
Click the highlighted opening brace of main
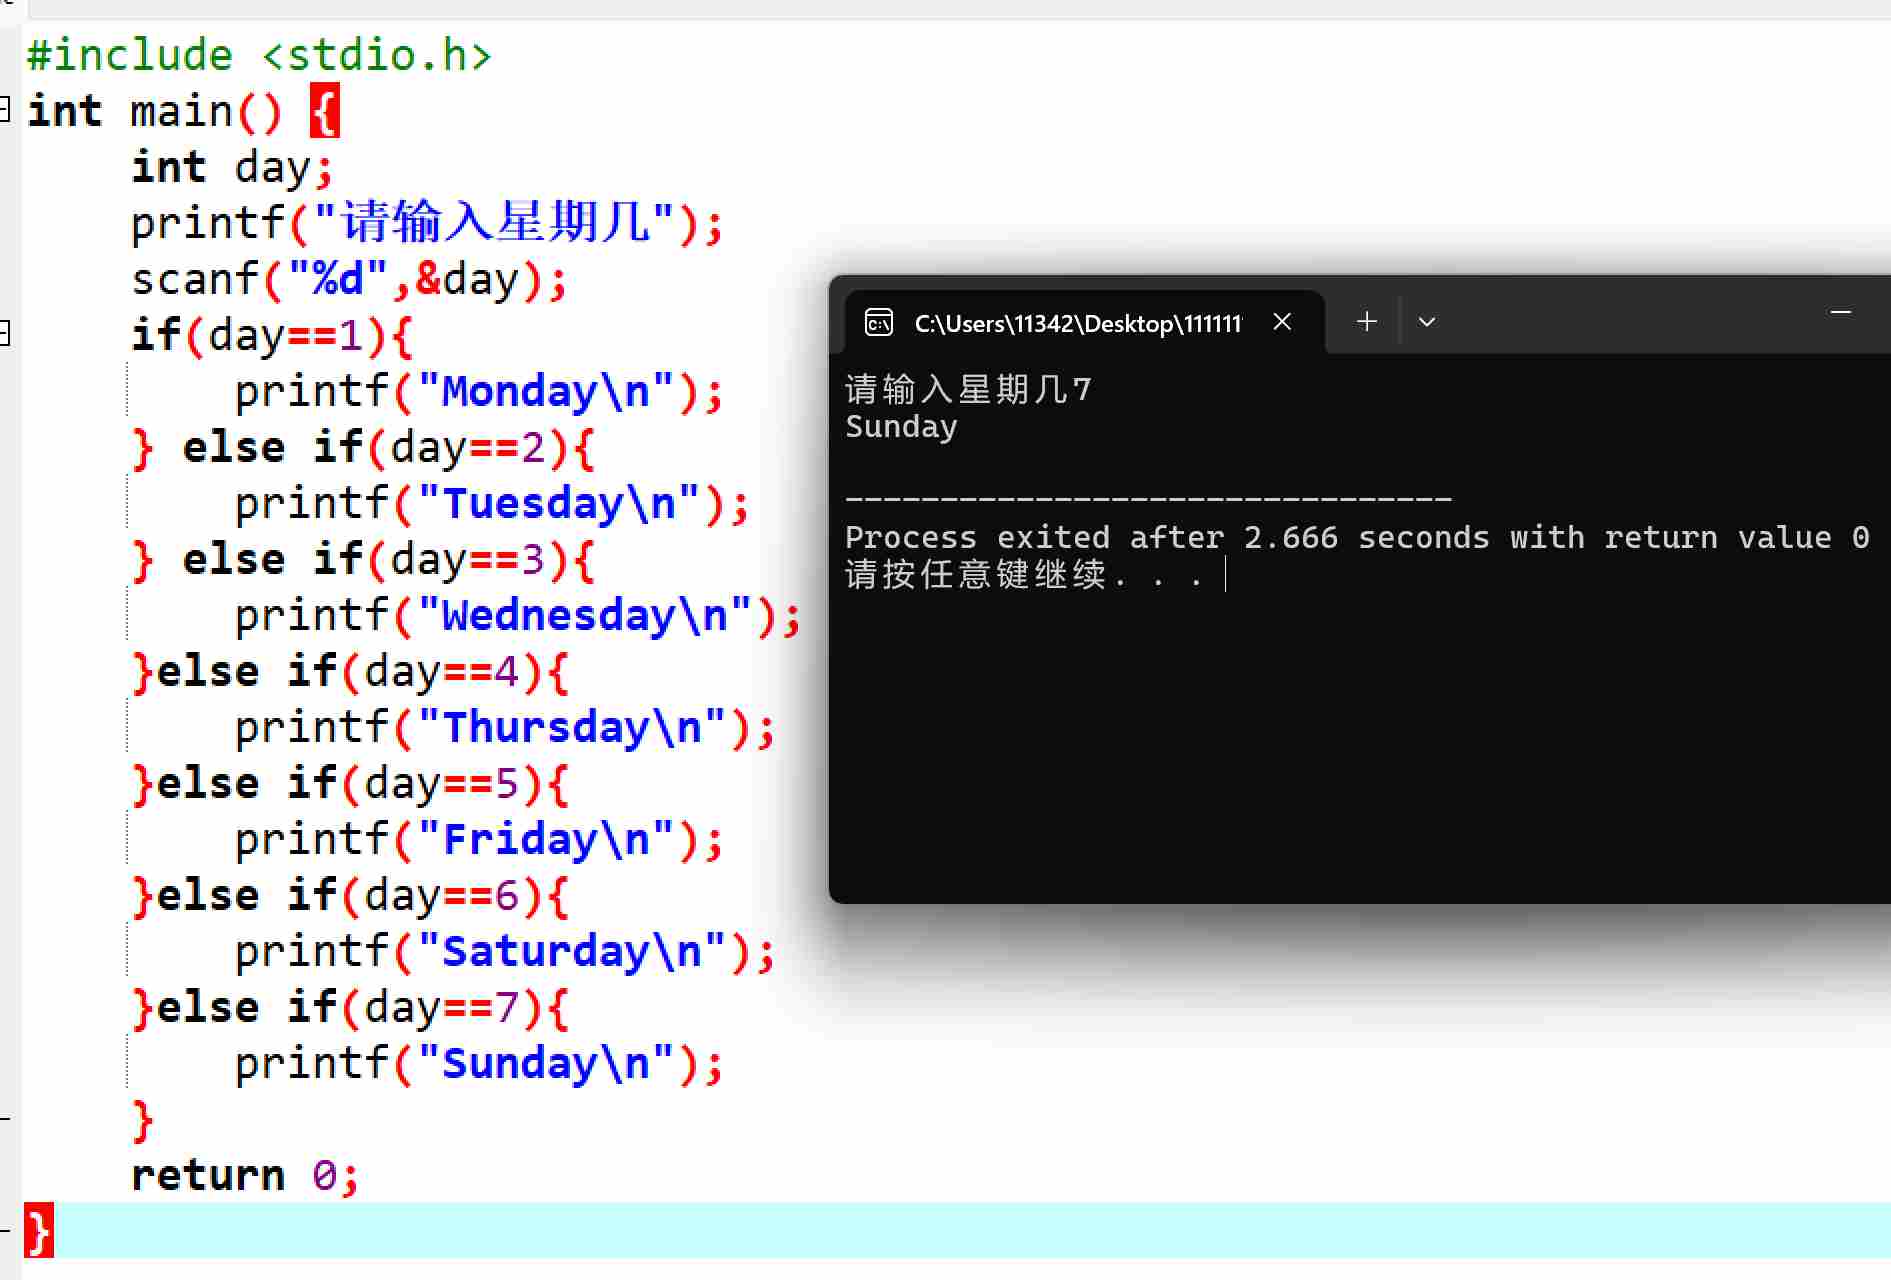tap(325, 111)
